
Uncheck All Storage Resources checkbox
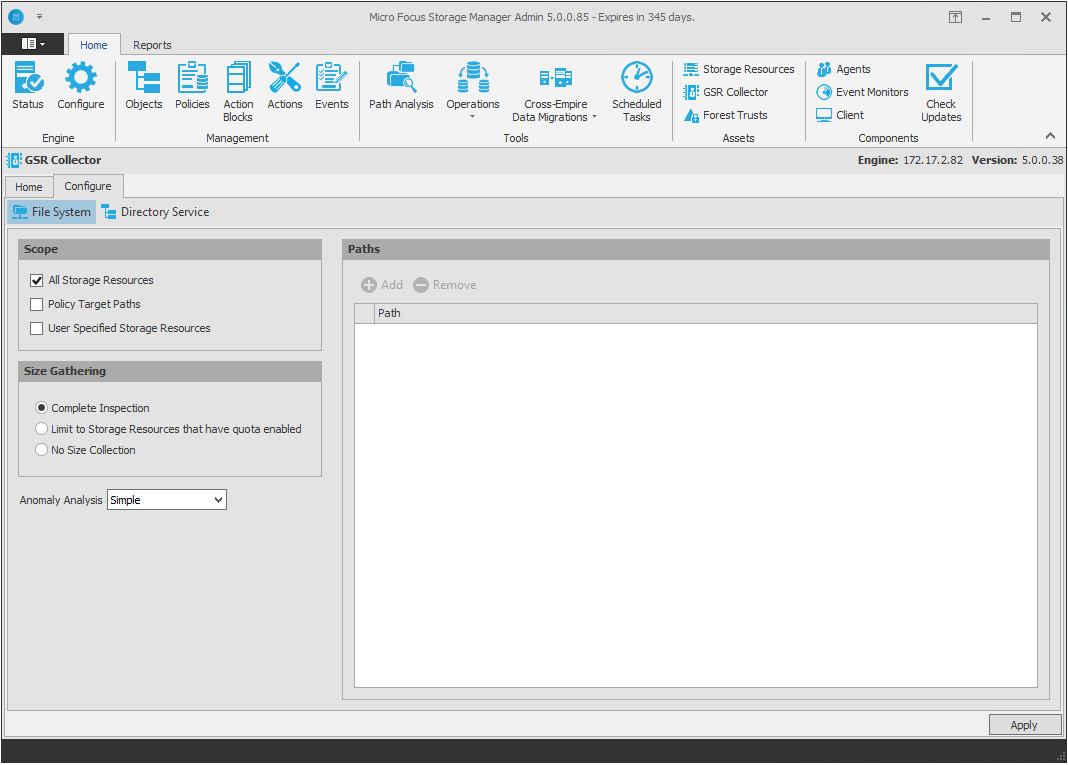pyautogui.click(x=37, y=281)
